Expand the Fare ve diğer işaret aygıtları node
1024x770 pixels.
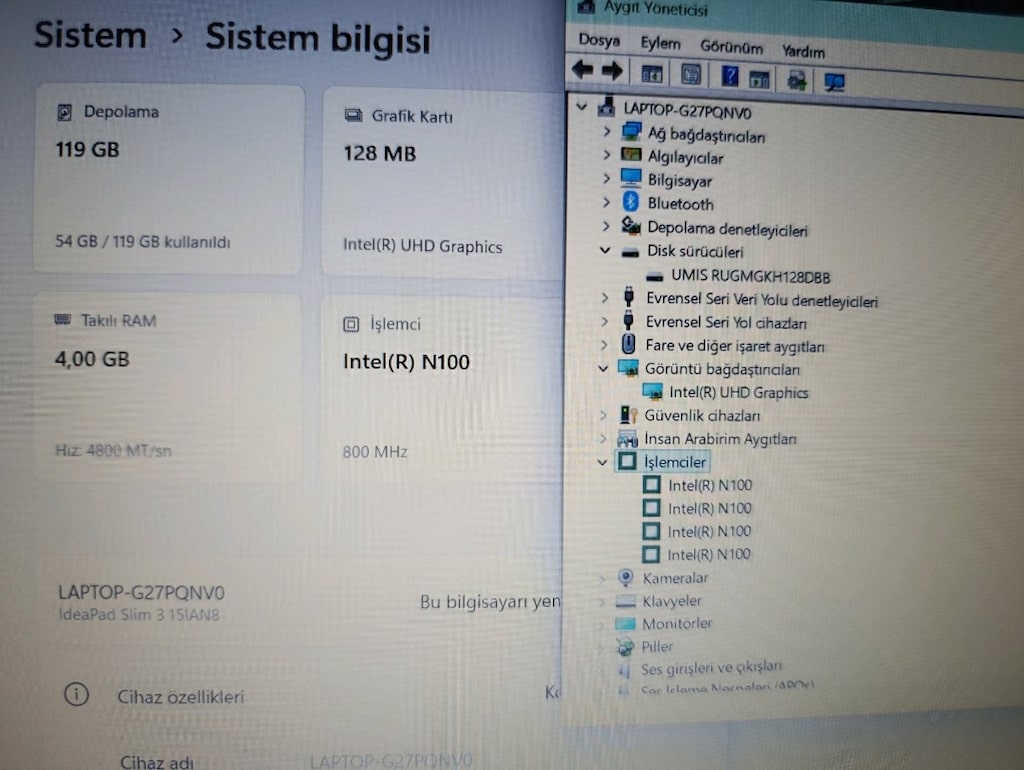coord(603,344)
